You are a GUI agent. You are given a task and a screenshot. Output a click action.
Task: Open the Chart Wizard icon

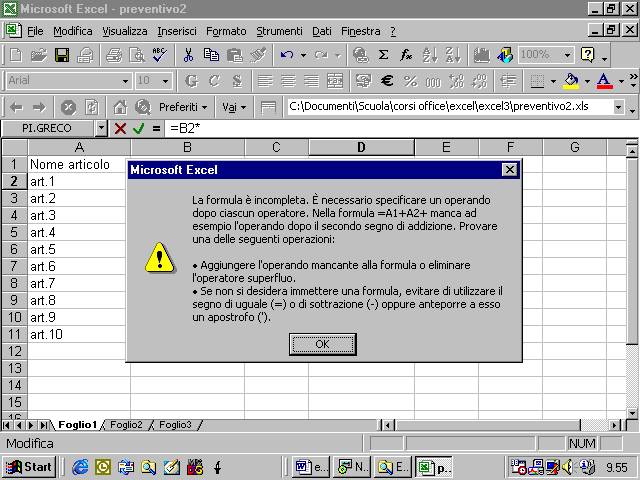[x=481, y=55]
